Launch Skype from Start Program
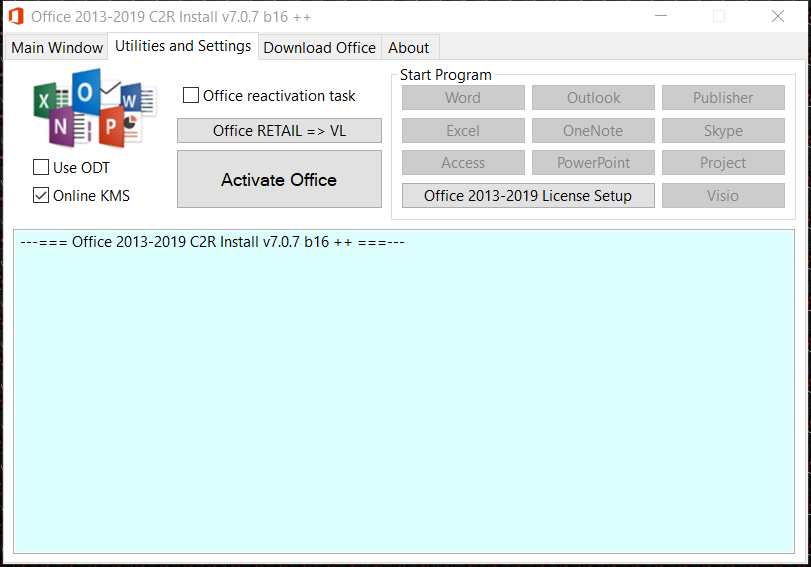The width and height of the screenshot is (811, 567). [723, 130]
